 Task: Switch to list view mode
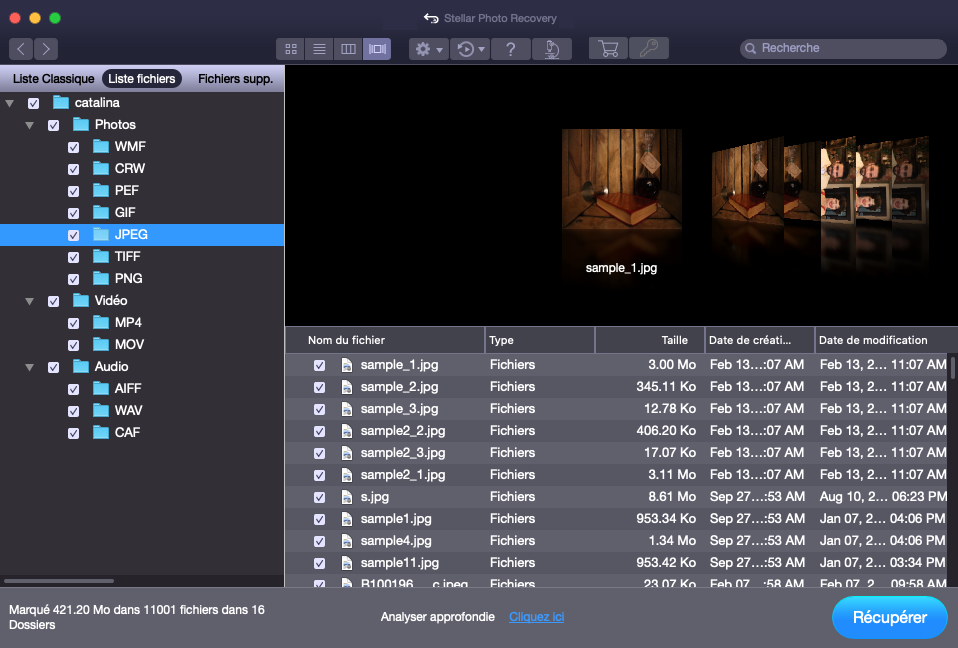pyautogui.click(x=319, y=49)
